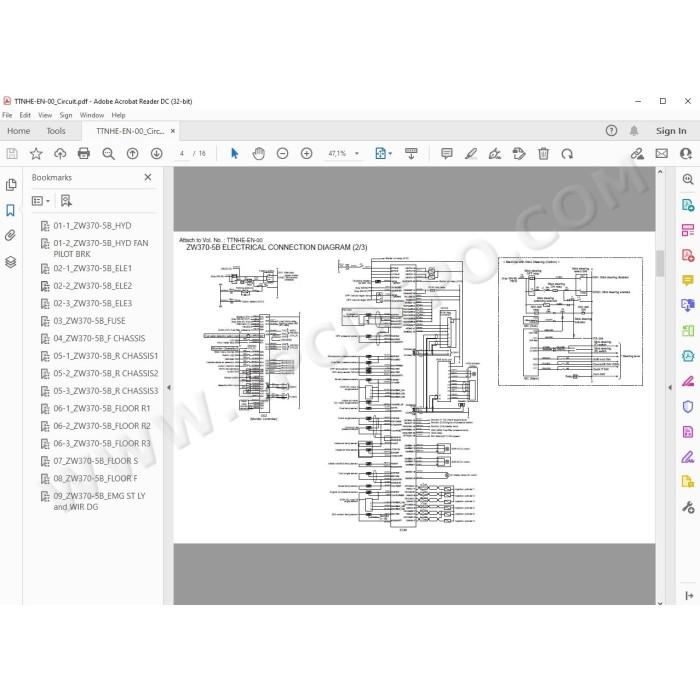The height and width of the screenshot is (700, 700).
Task: Open bookmark 09_ZW370-5B_EMG ST LY
Action: [99, 501]
